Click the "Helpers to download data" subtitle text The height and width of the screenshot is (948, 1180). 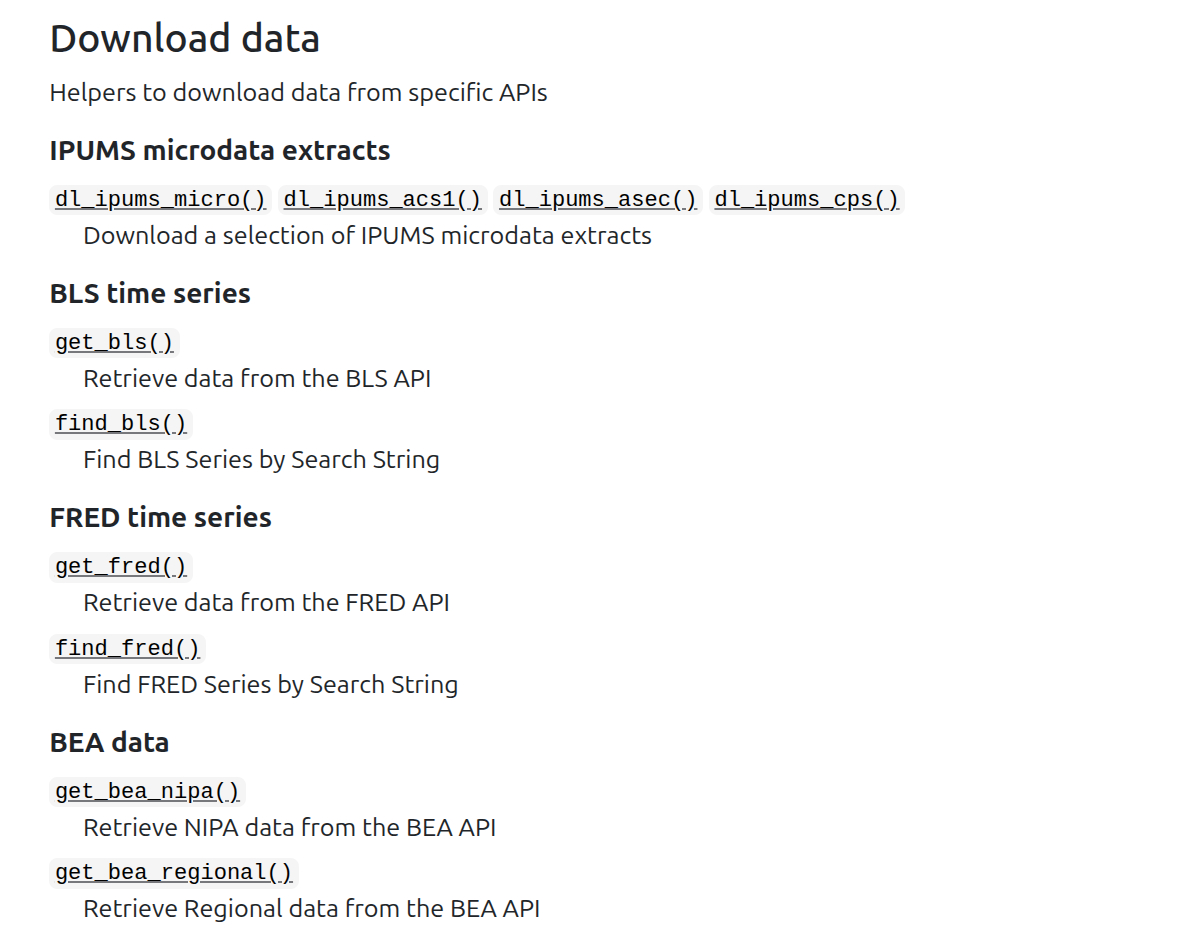pyautogui.click(x=298, y=93)
